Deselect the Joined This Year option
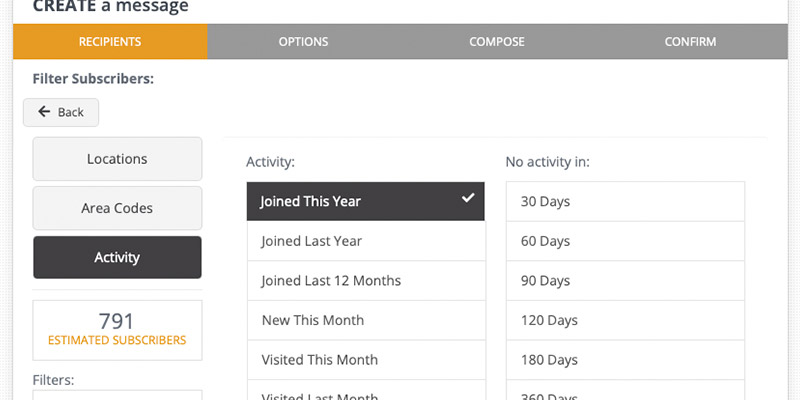 click(x=366, y=201)
